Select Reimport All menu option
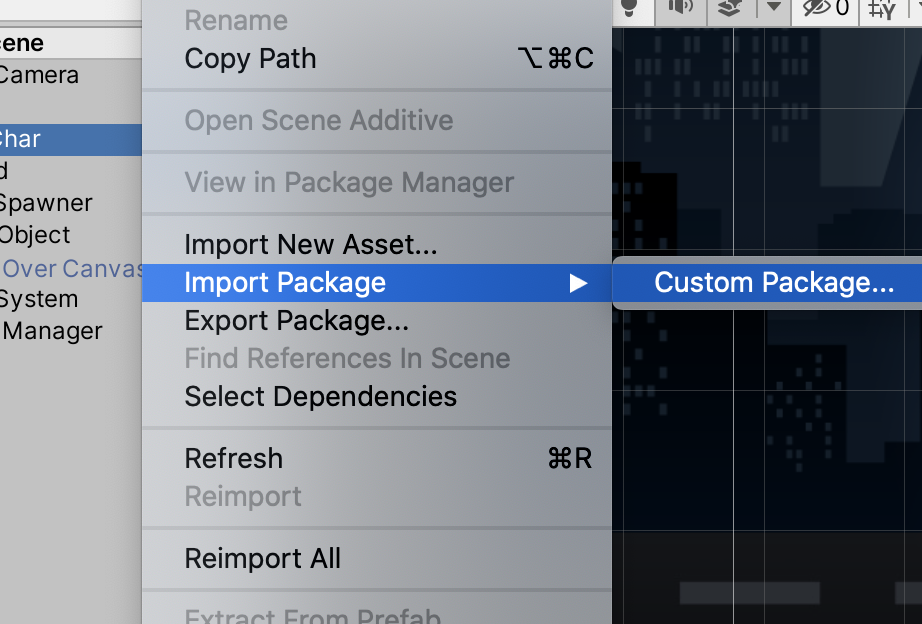 click(262, 559)
